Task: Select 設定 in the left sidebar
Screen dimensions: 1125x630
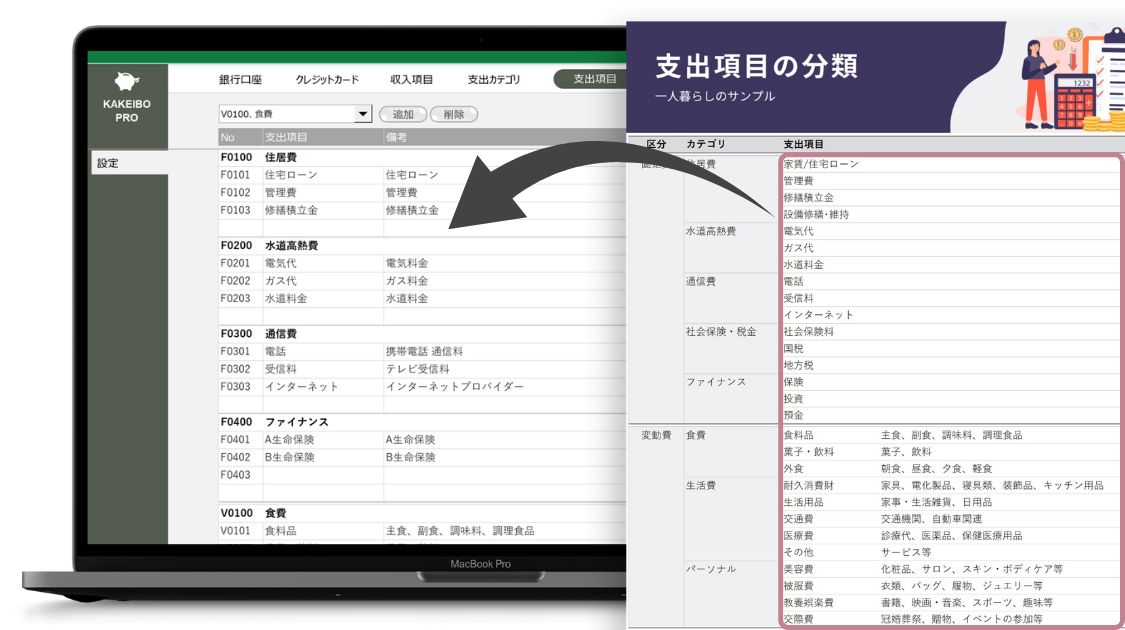Action: tap(108, 163)
